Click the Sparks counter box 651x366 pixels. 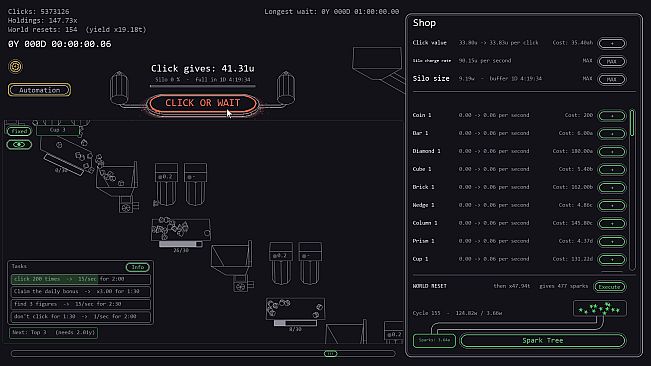[x=434, y=340]
